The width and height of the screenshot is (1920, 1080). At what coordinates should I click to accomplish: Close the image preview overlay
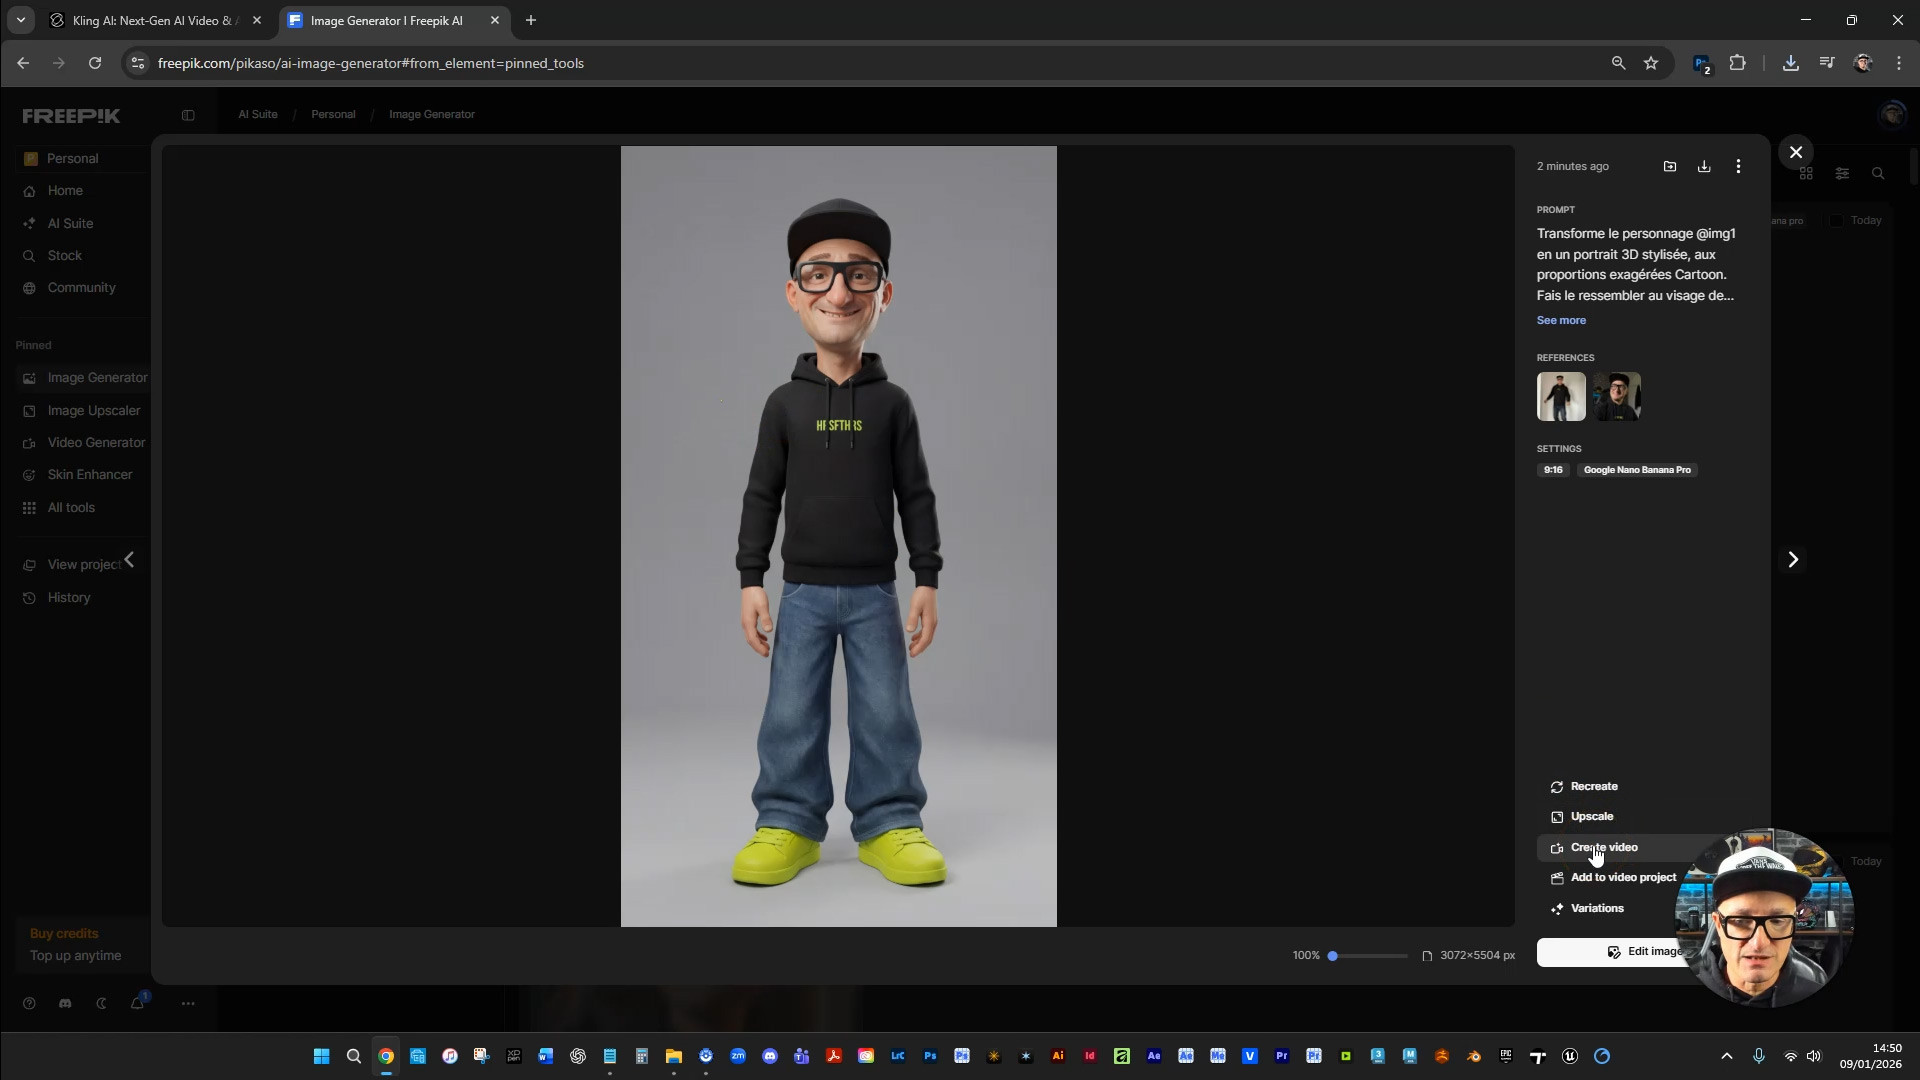pyautogui.click(x=1796, y=152)
